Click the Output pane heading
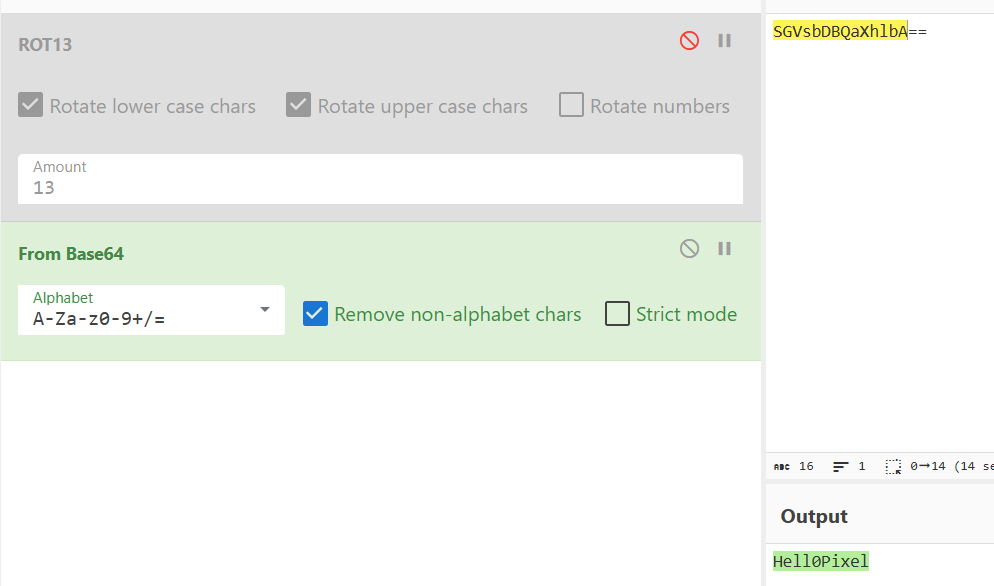 814,516
